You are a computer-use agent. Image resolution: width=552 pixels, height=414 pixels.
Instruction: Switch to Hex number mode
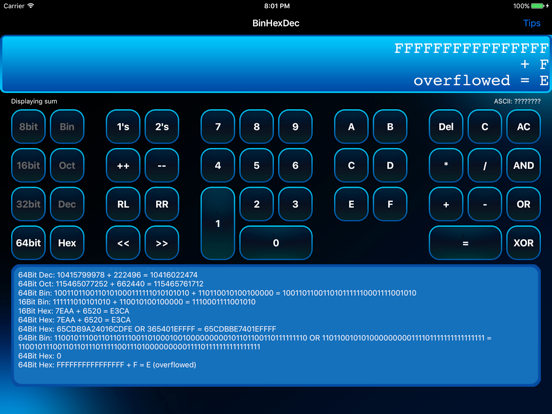tap(67, 243)
